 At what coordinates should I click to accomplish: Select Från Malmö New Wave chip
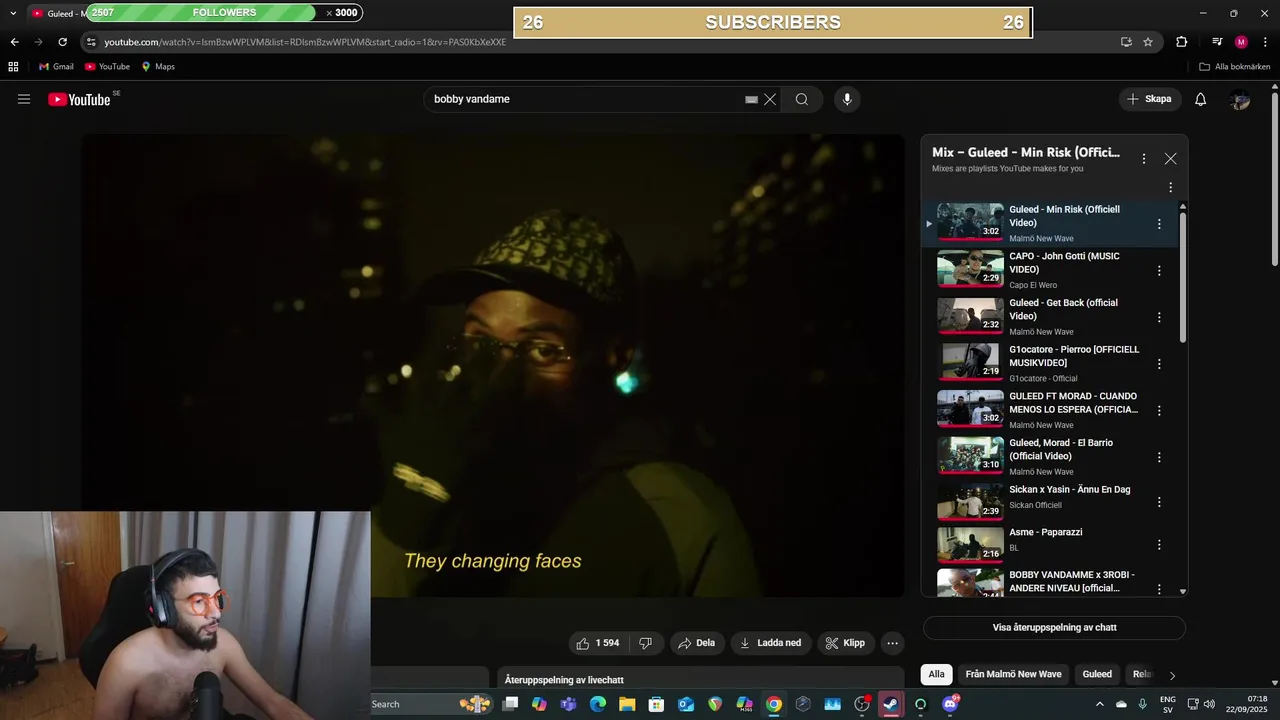1013,674
